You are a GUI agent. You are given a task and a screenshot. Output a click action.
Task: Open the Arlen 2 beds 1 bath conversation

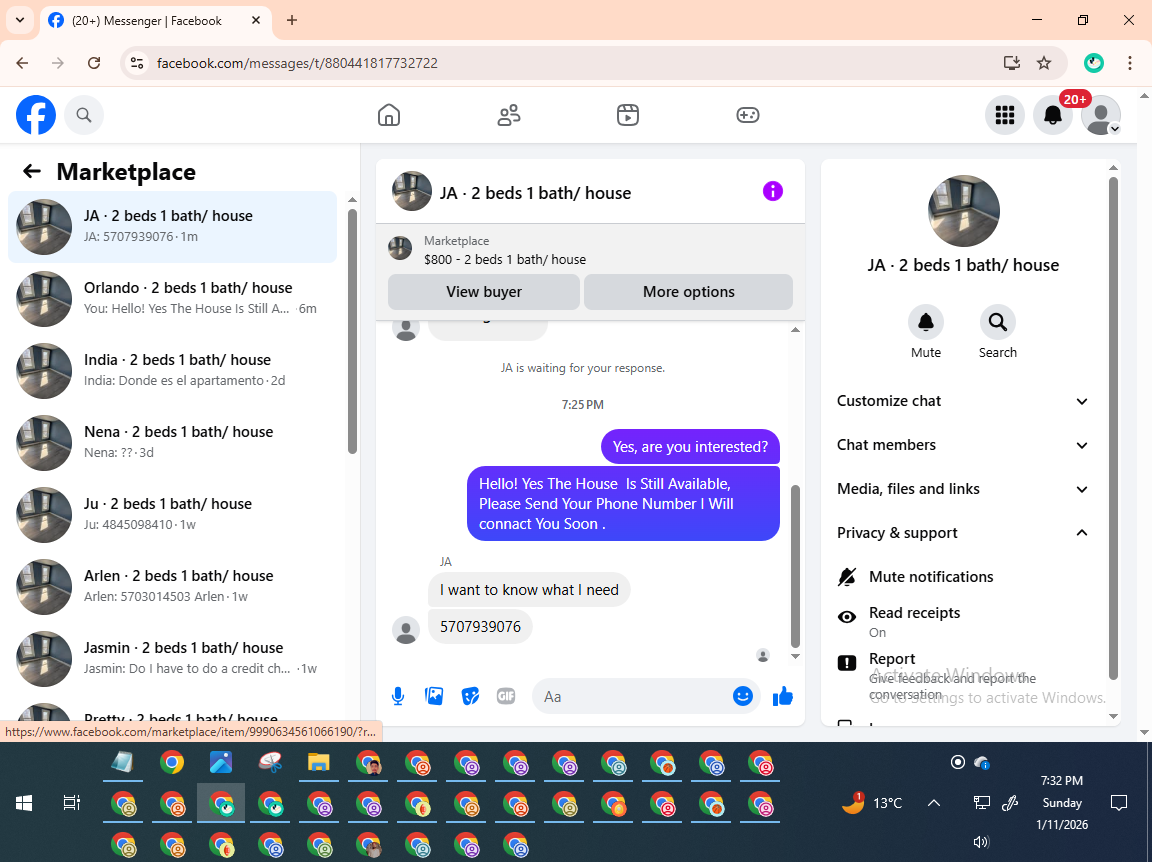(173, 586)
